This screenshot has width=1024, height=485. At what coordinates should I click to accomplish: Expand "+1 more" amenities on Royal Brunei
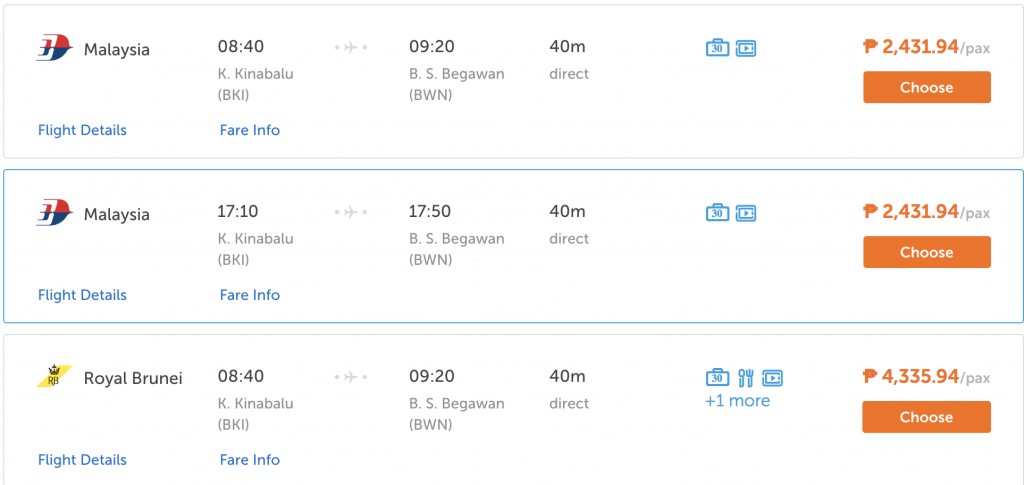coord(737,401)
